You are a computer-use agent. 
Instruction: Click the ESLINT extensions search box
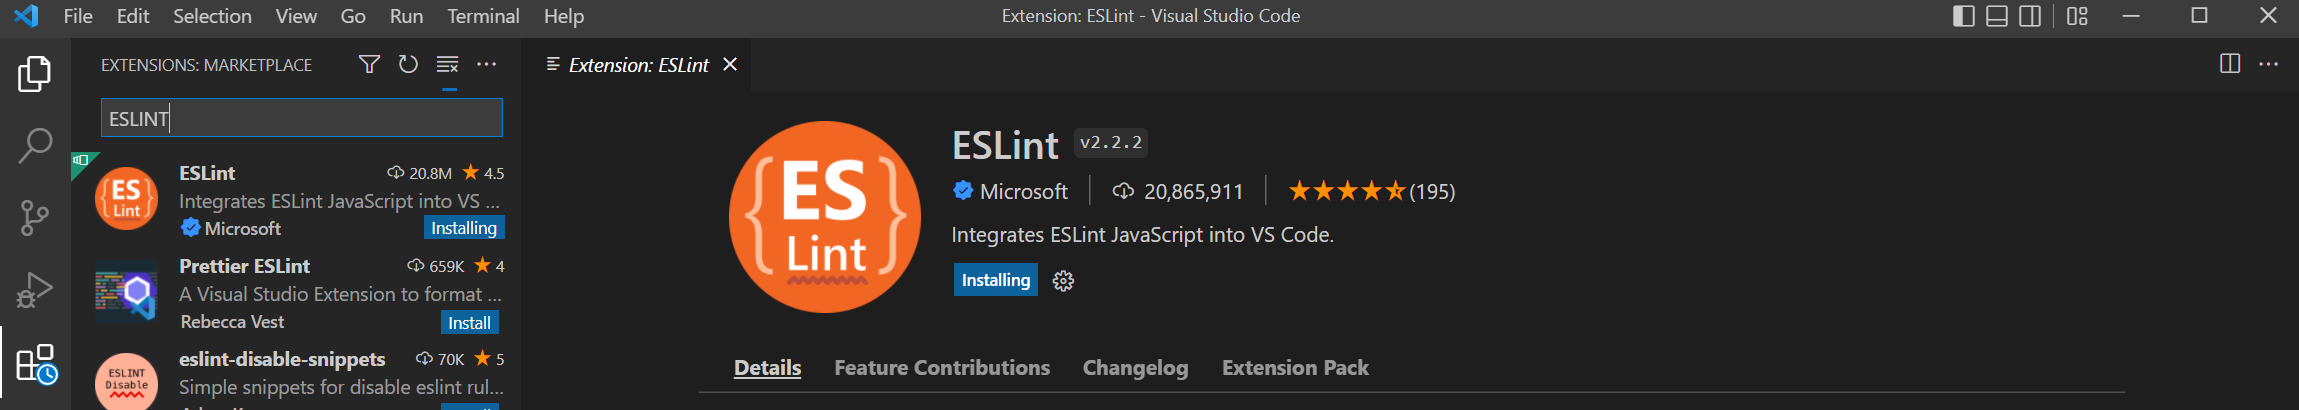coord(302,118)
